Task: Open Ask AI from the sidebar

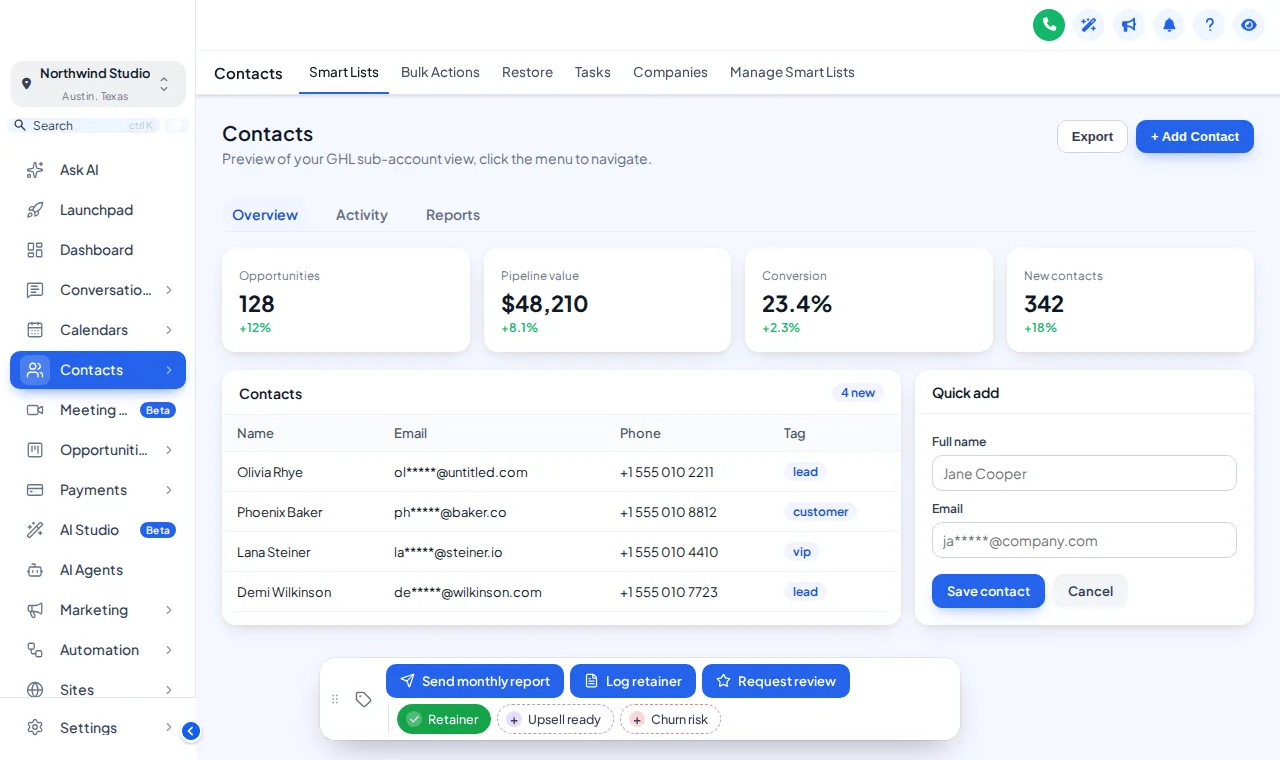Action: (x=98, y=170)
